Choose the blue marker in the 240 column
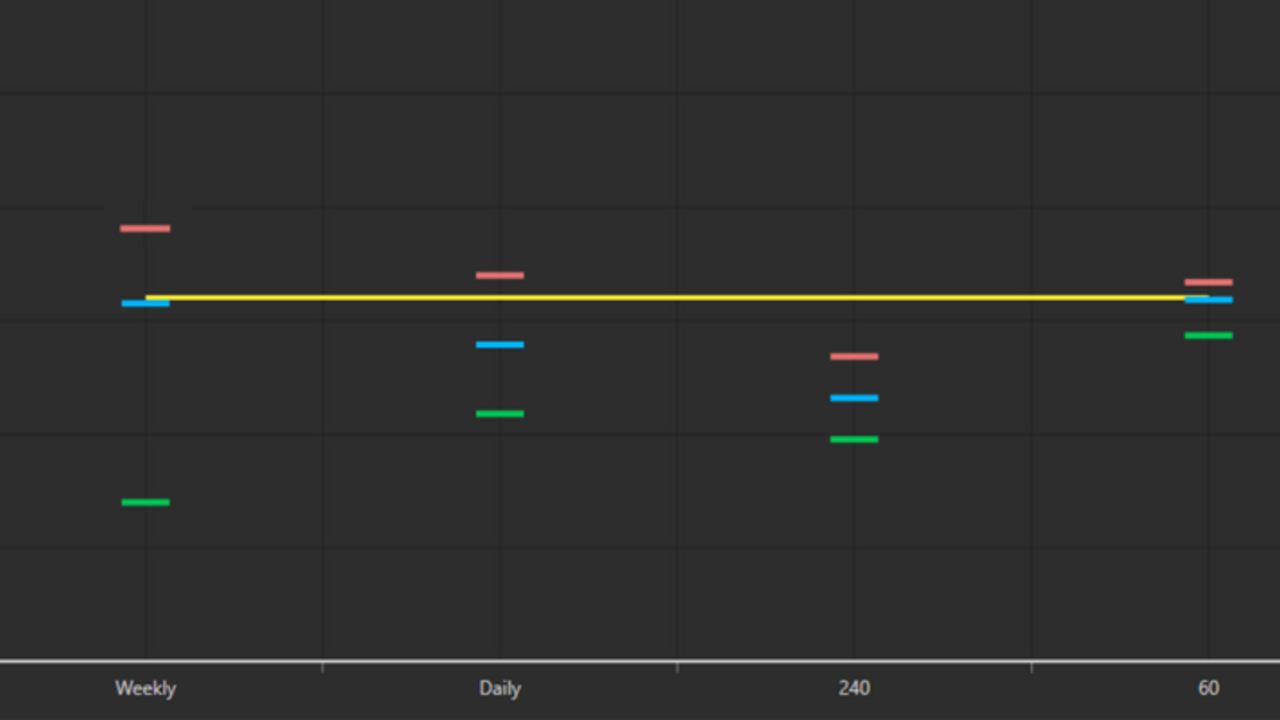 854,398
